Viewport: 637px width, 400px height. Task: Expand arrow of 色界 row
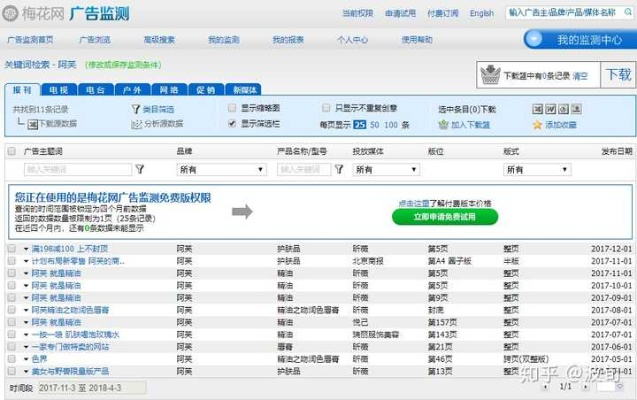26,359
